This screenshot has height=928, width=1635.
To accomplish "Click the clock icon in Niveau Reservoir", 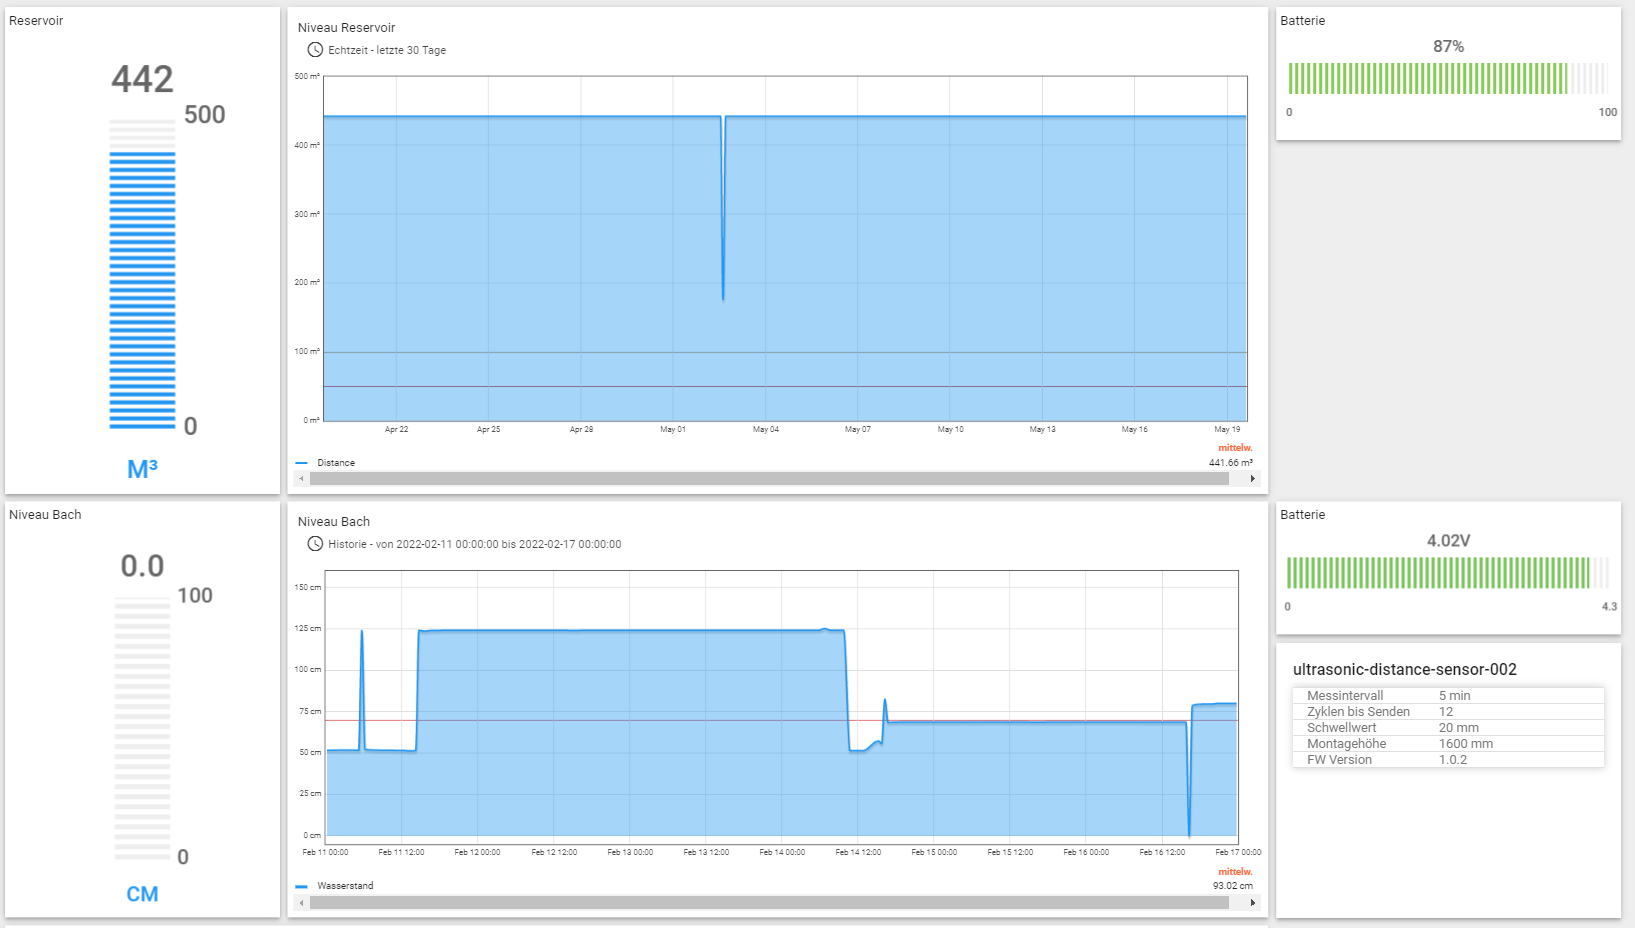I will pos(315,50).
